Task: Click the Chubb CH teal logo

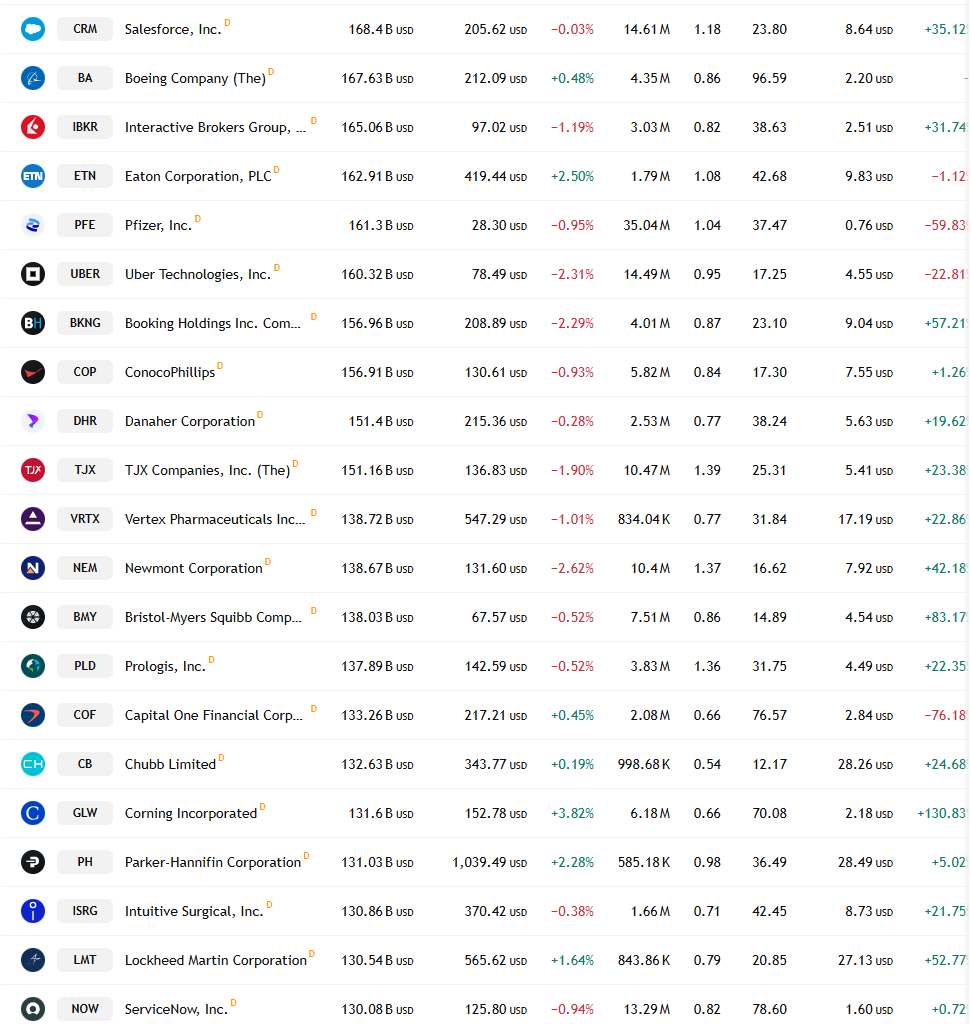Action: 33,763
